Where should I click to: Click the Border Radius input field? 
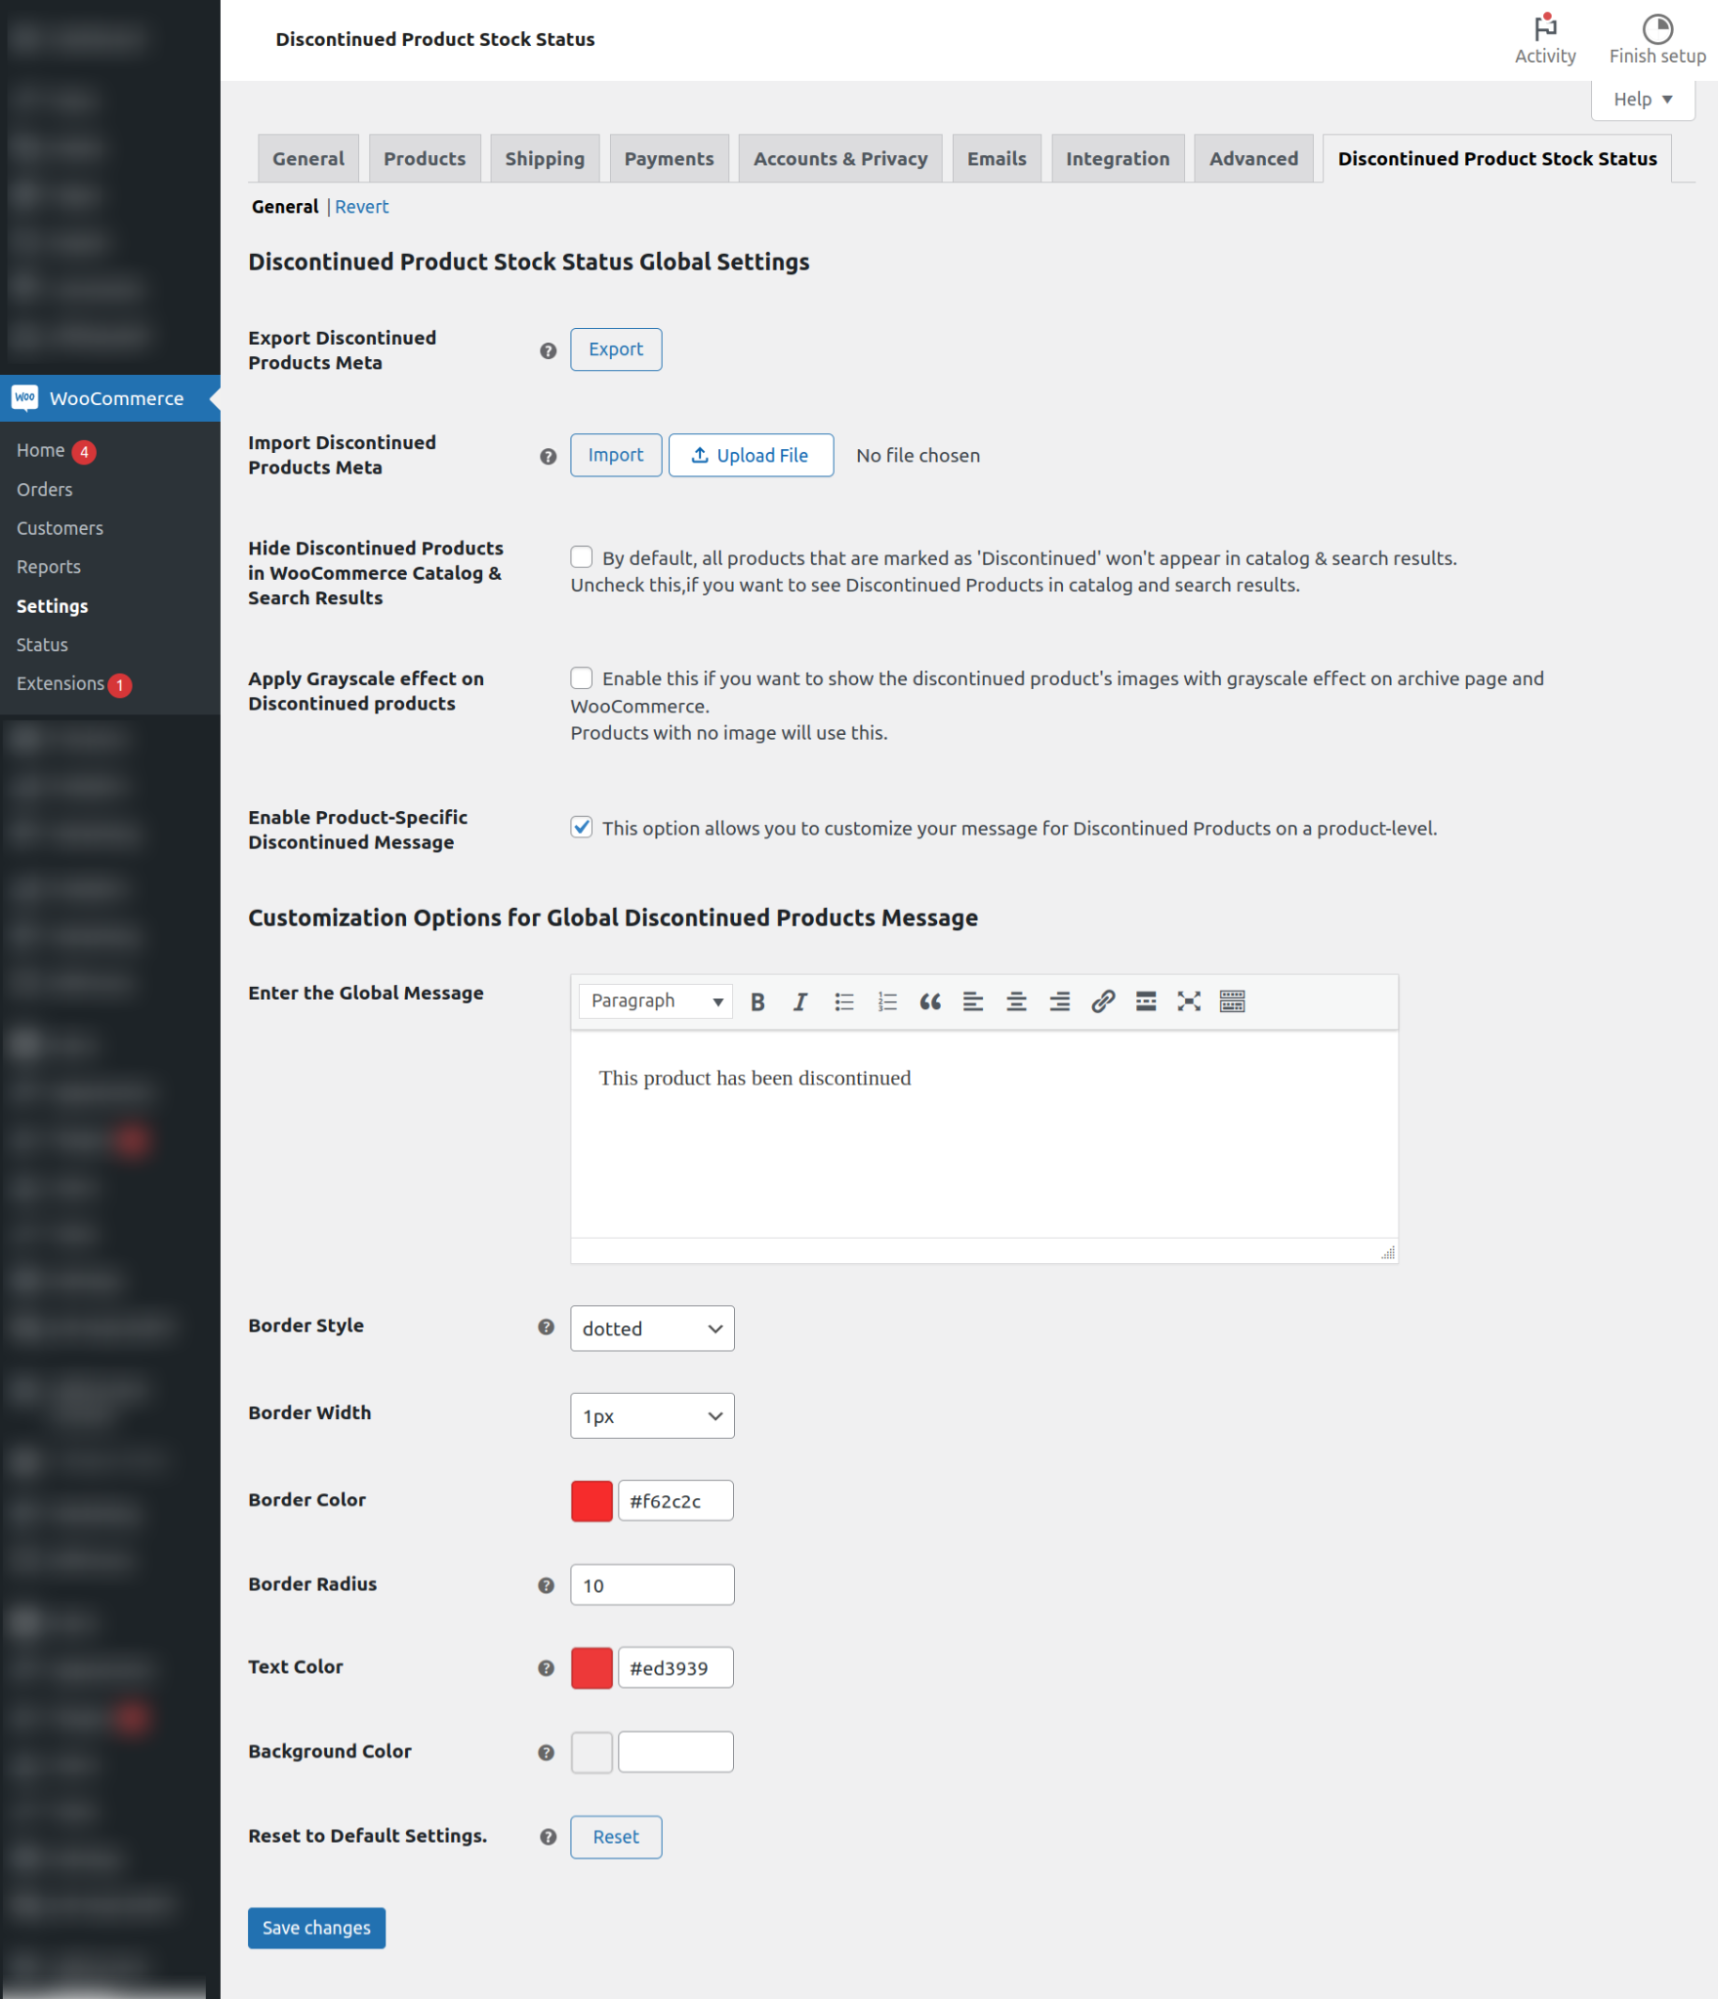[652, 1585]
